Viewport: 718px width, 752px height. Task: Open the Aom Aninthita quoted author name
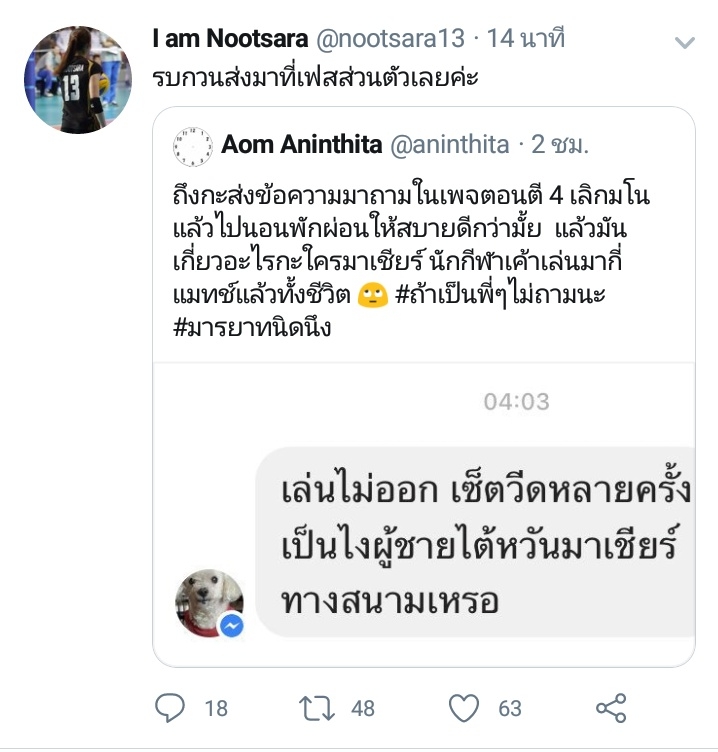pyautogui.click(x=301, y=144)
